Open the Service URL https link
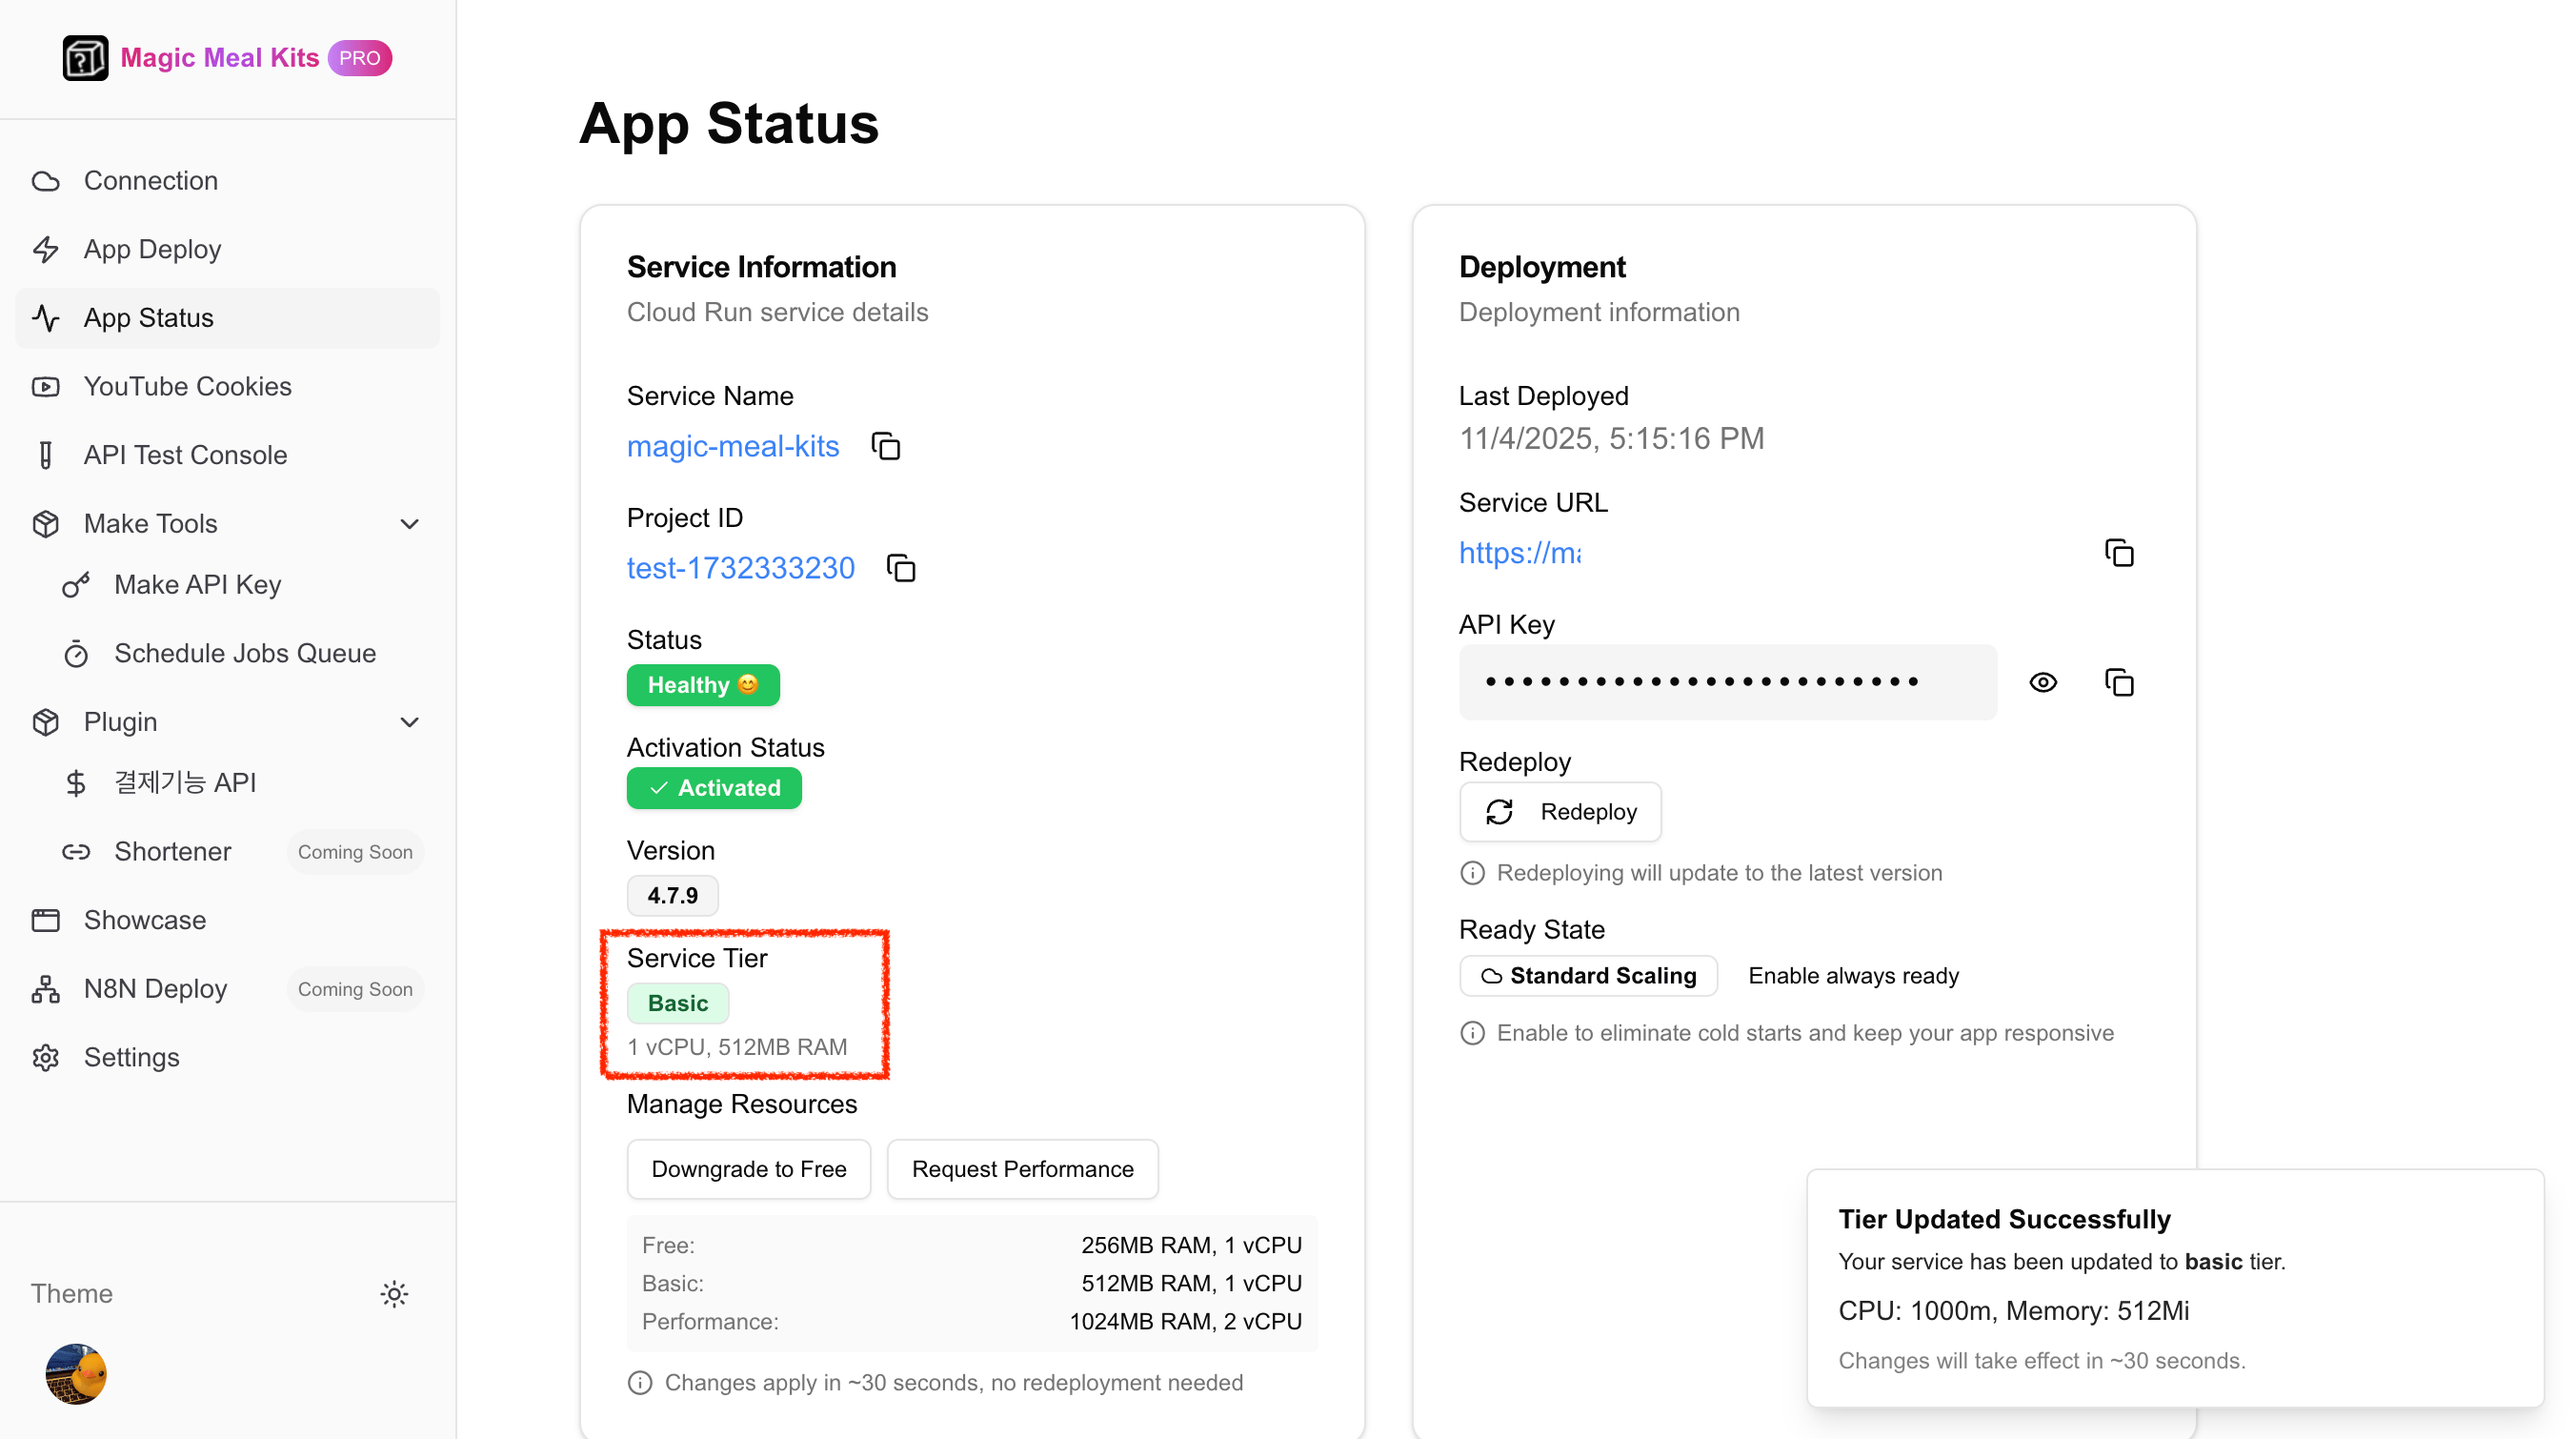 [1520, 553]
